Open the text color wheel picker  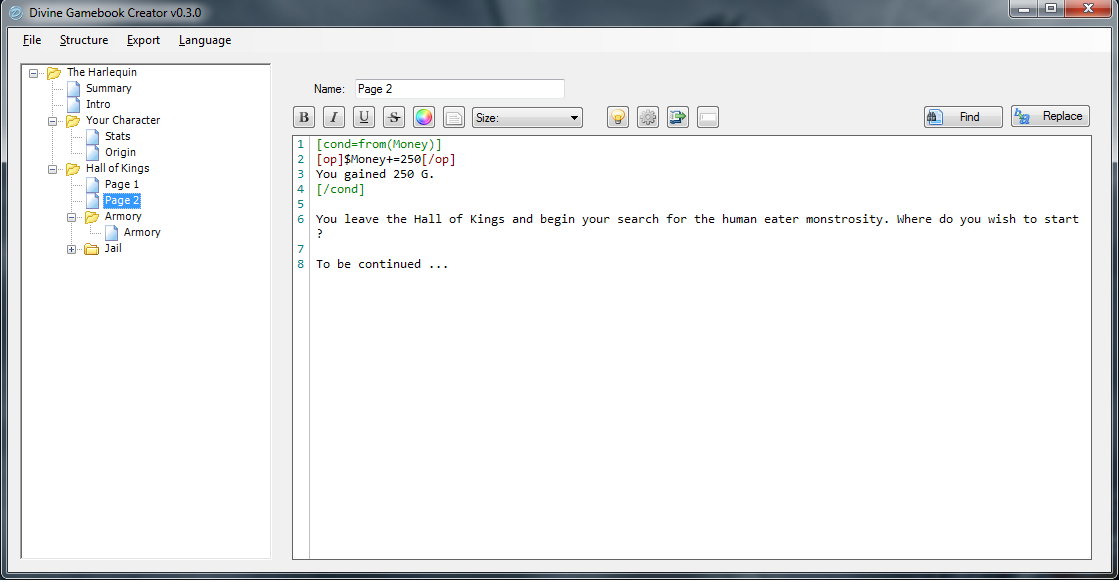(x=424, y=117)
